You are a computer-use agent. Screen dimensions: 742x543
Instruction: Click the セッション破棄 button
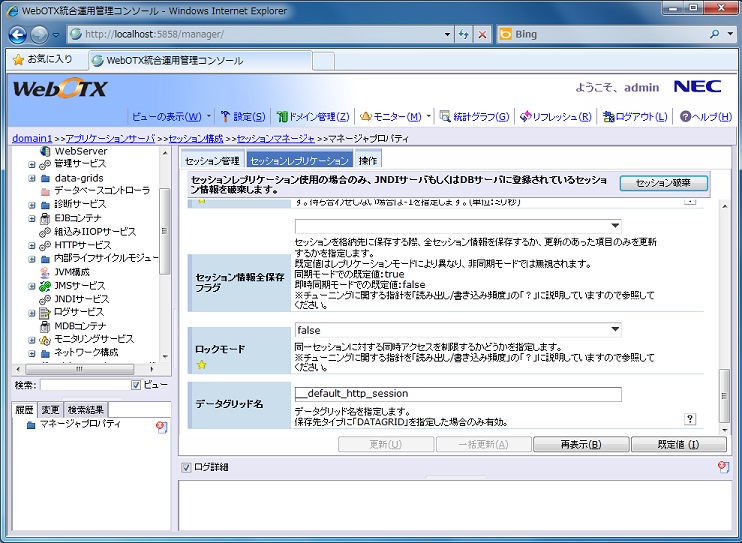pos(663,183)
